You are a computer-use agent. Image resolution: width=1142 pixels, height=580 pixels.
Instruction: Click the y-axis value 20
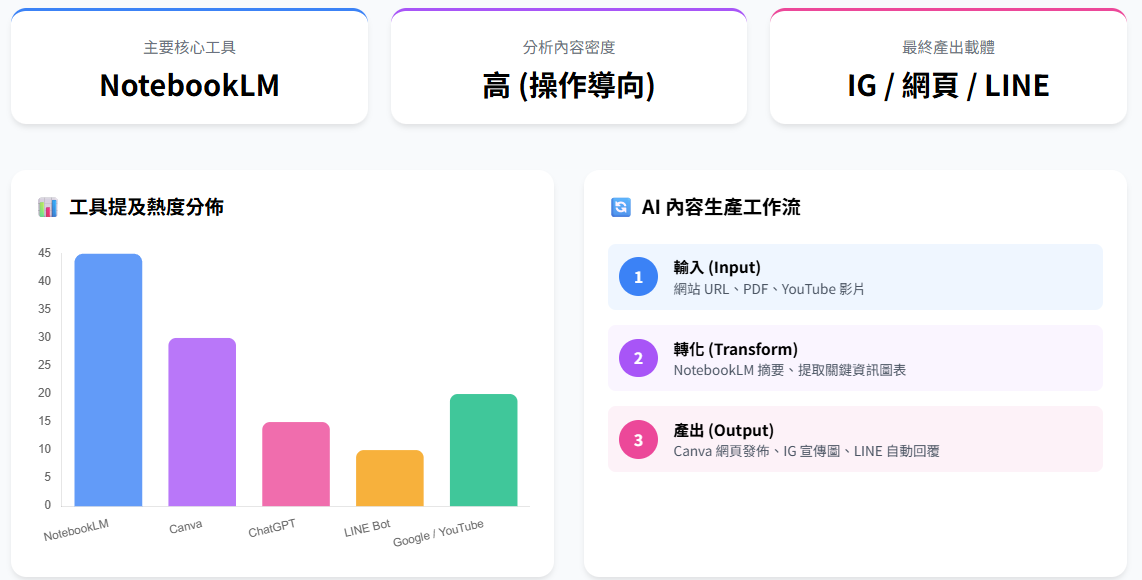pyautogui.click(x=44, y=393)
